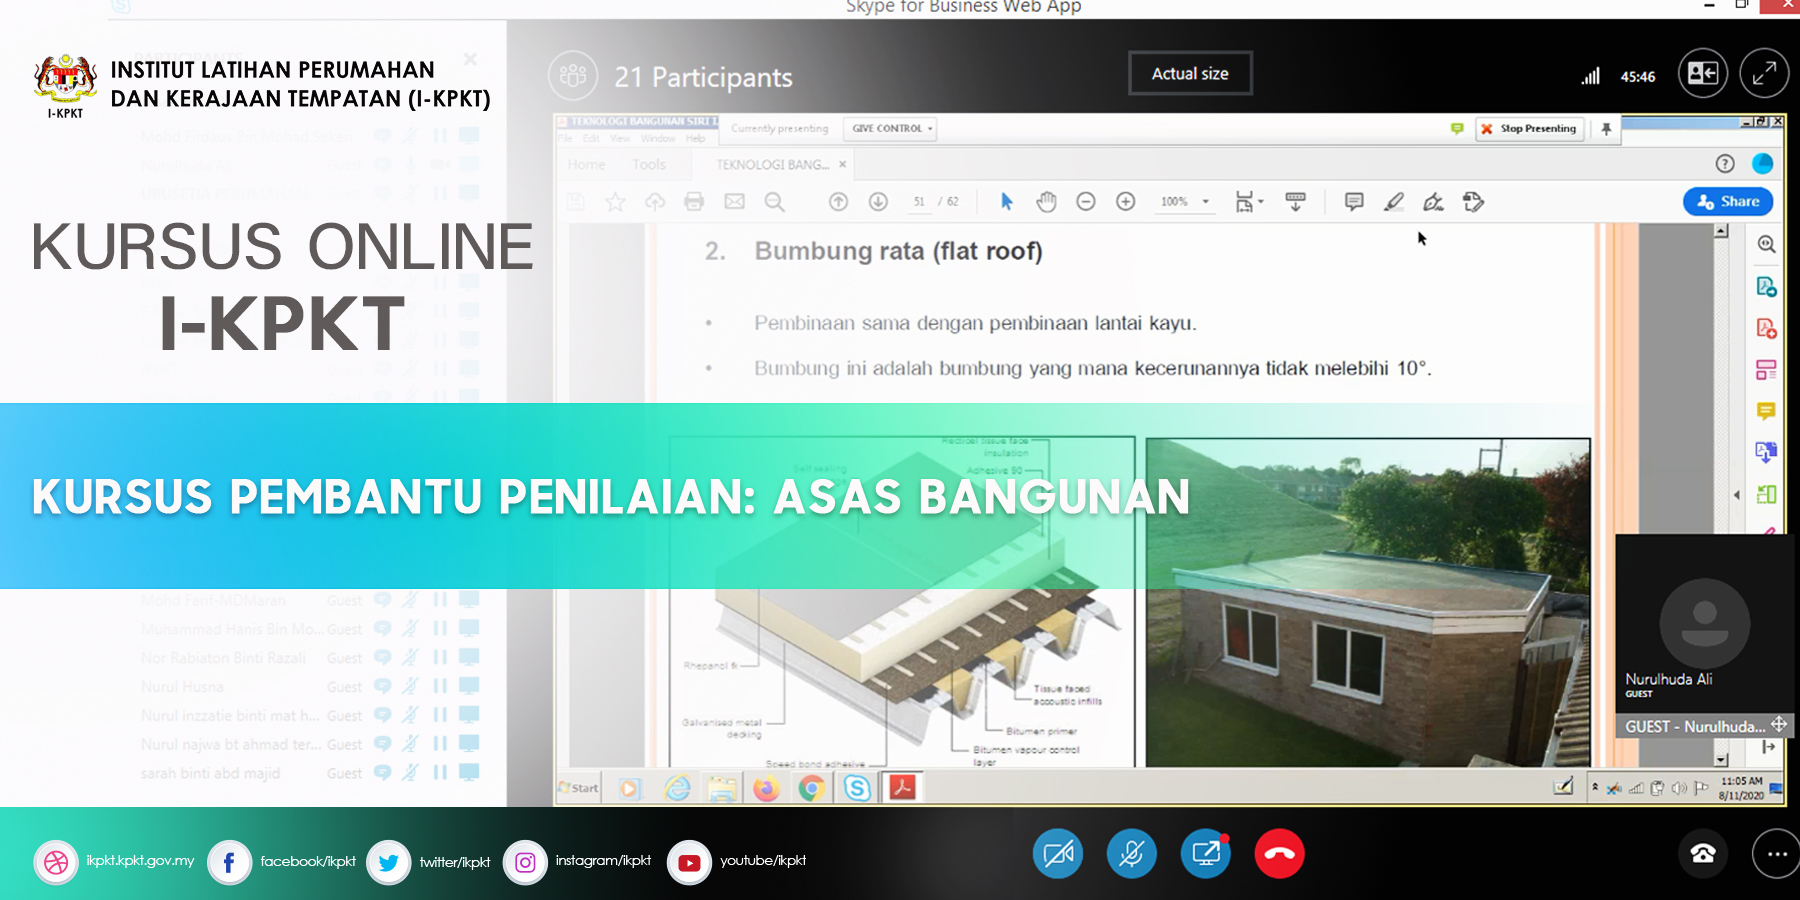Upload the file to cloud

point(655,202)
